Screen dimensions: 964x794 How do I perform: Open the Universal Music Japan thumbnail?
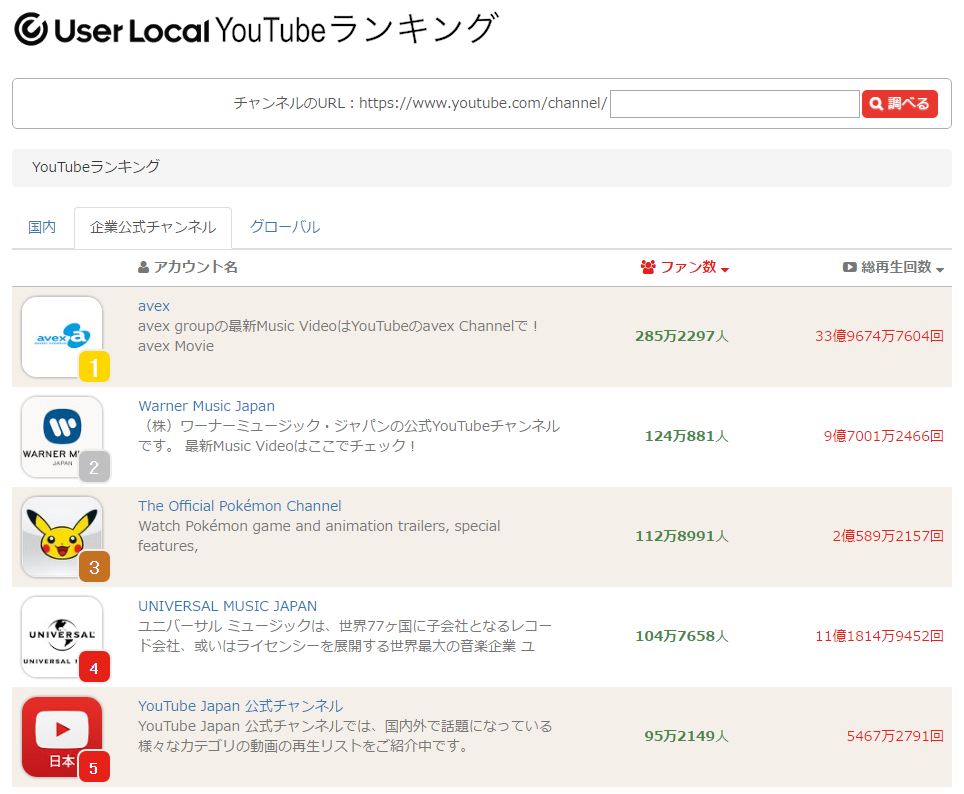click(62, 637)
